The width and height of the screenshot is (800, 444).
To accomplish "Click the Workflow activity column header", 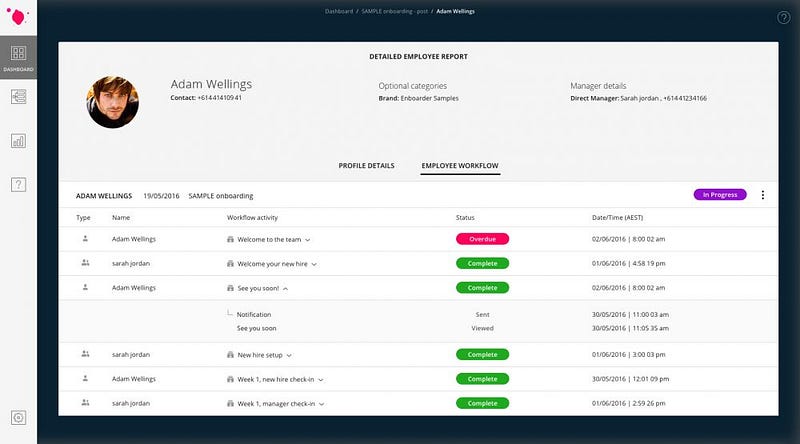I will pyautogui.click(x=252, y=217).
